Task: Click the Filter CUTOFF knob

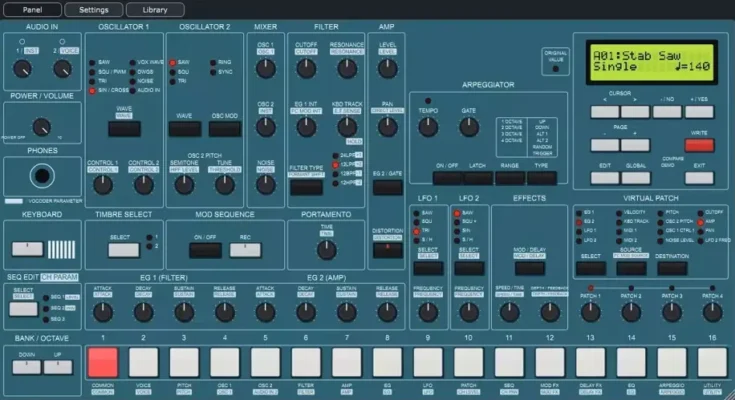Action: [x=306, y=69]
